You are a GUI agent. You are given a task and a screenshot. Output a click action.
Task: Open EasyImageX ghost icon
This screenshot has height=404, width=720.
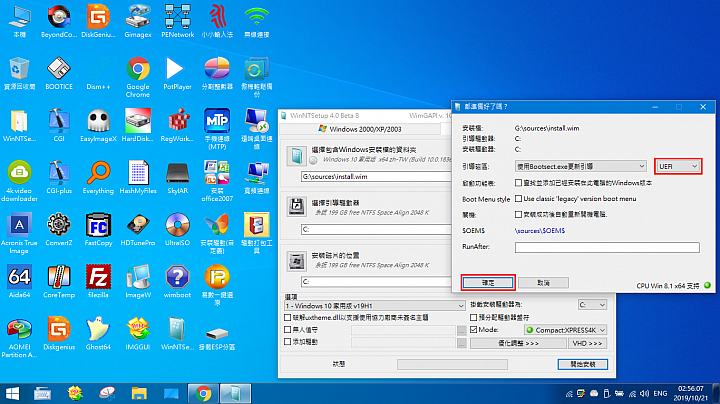[x=98, y=125]
